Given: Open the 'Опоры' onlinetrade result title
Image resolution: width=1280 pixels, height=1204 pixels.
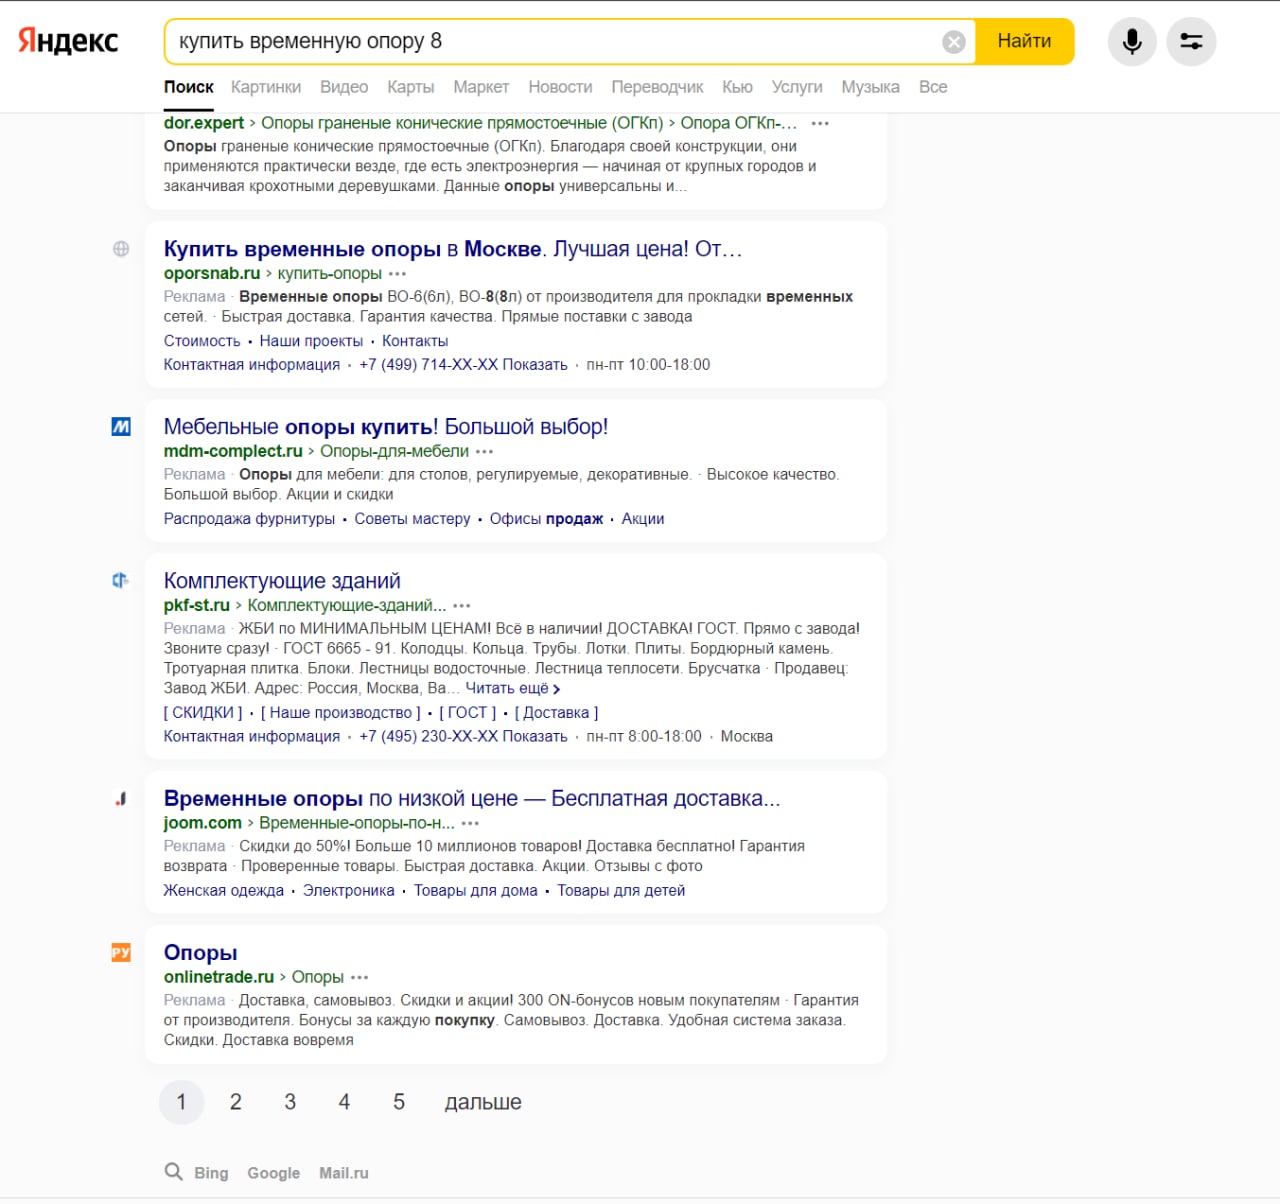Looking at the screenshot, I should coord(200,953).
